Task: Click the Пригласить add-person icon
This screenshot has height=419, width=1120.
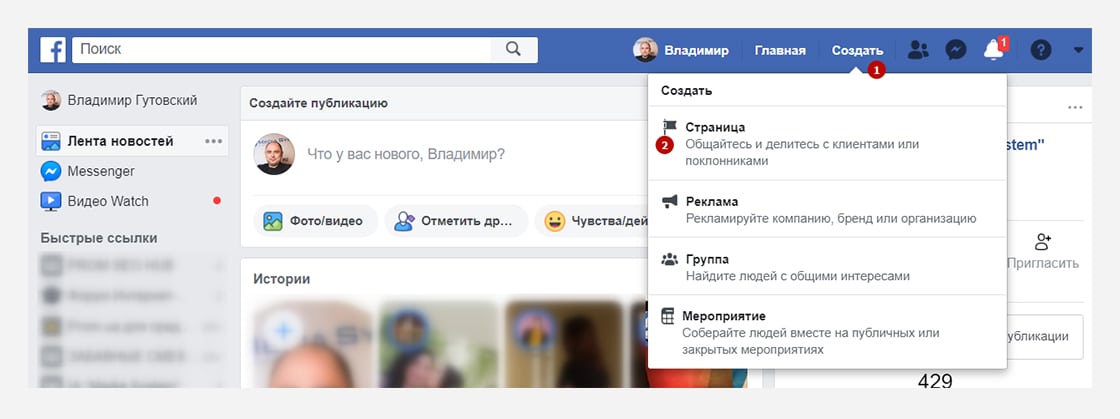Action: [1043, 242]
